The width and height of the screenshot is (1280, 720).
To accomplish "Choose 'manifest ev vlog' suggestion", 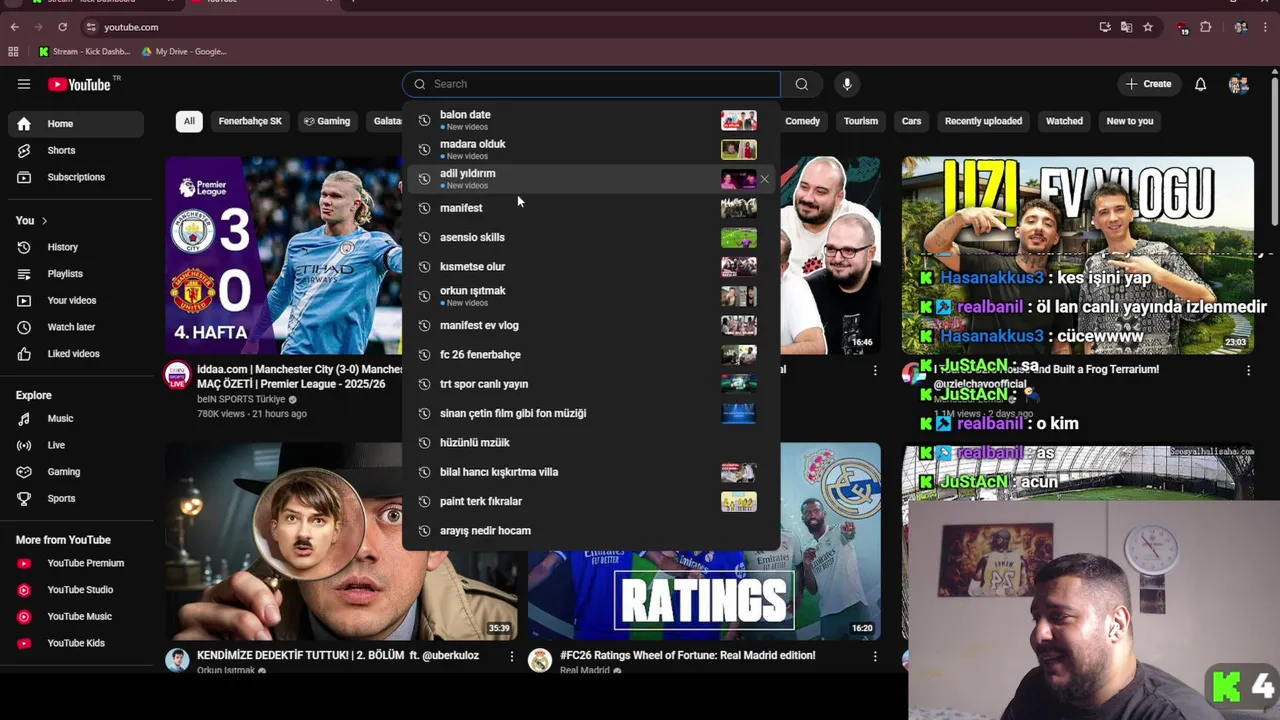I will [x=591, y=325].
